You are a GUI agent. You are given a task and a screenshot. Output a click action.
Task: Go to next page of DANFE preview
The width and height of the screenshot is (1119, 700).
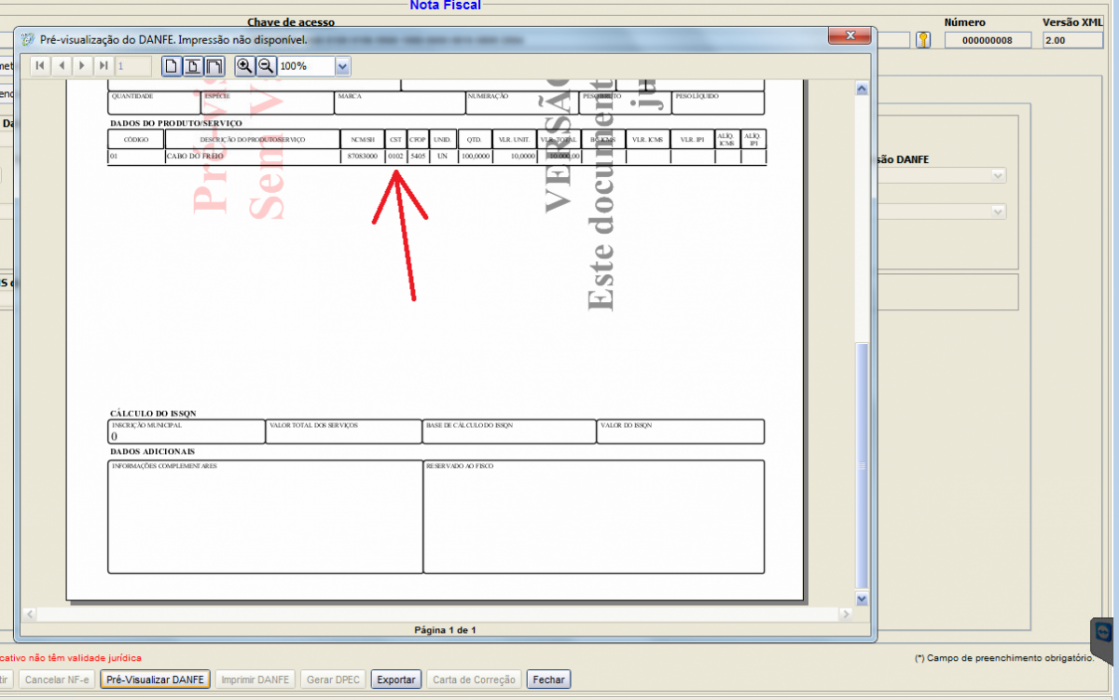(x=82, y=66)
